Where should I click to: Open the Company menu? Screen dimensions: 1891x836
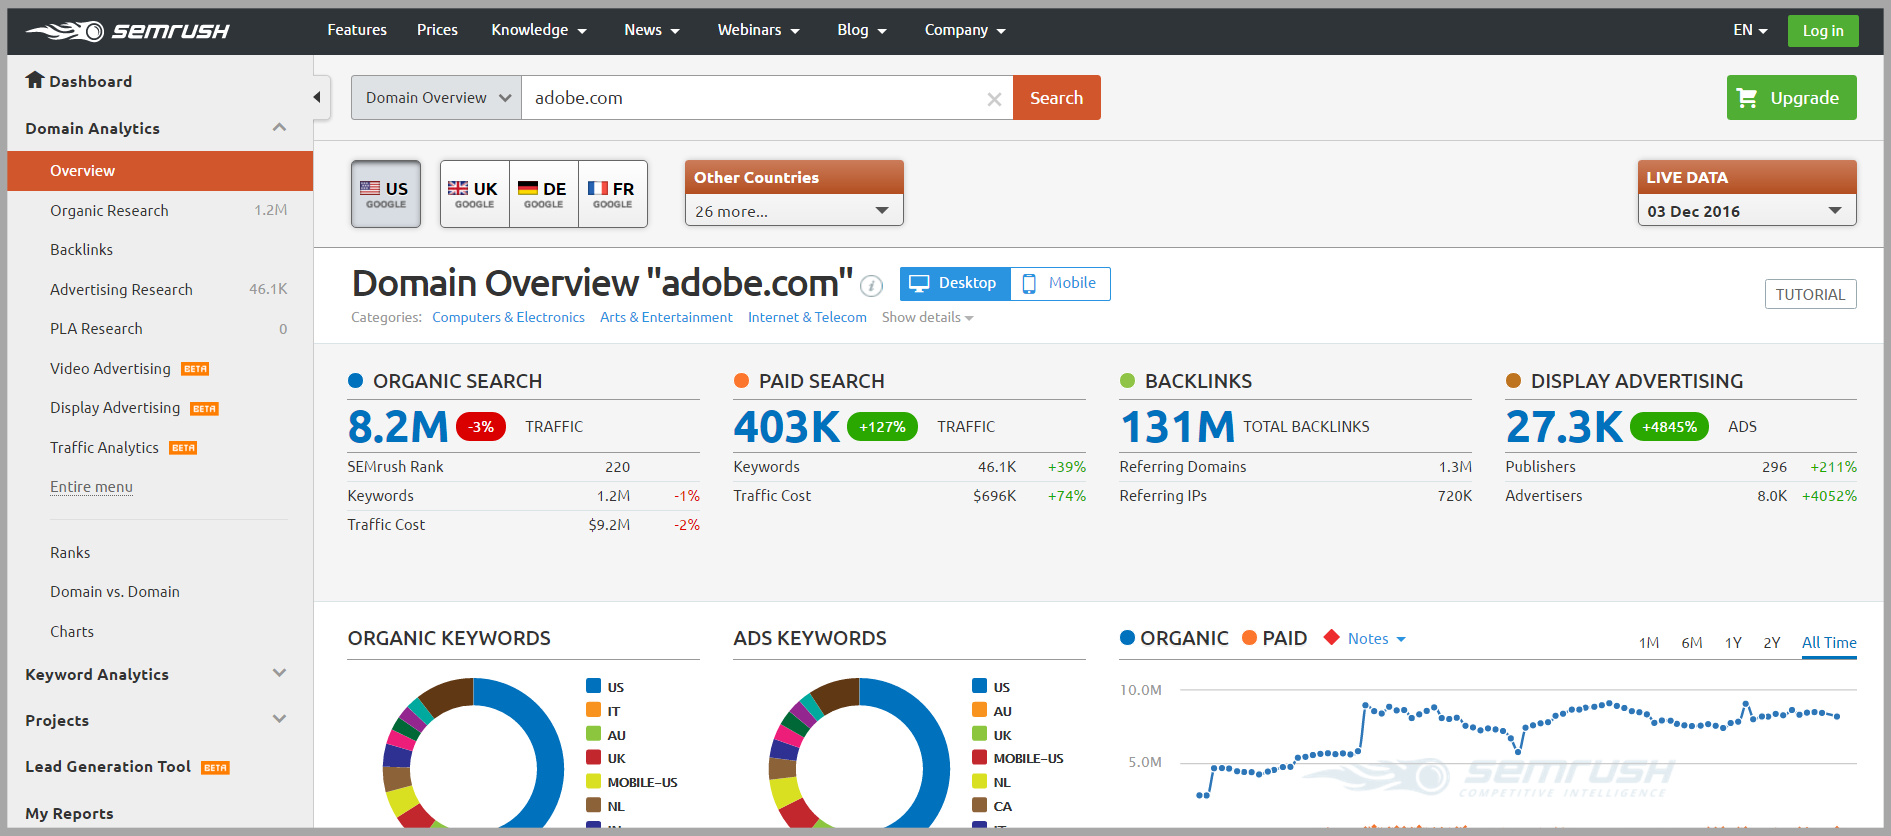pos(965,30)
